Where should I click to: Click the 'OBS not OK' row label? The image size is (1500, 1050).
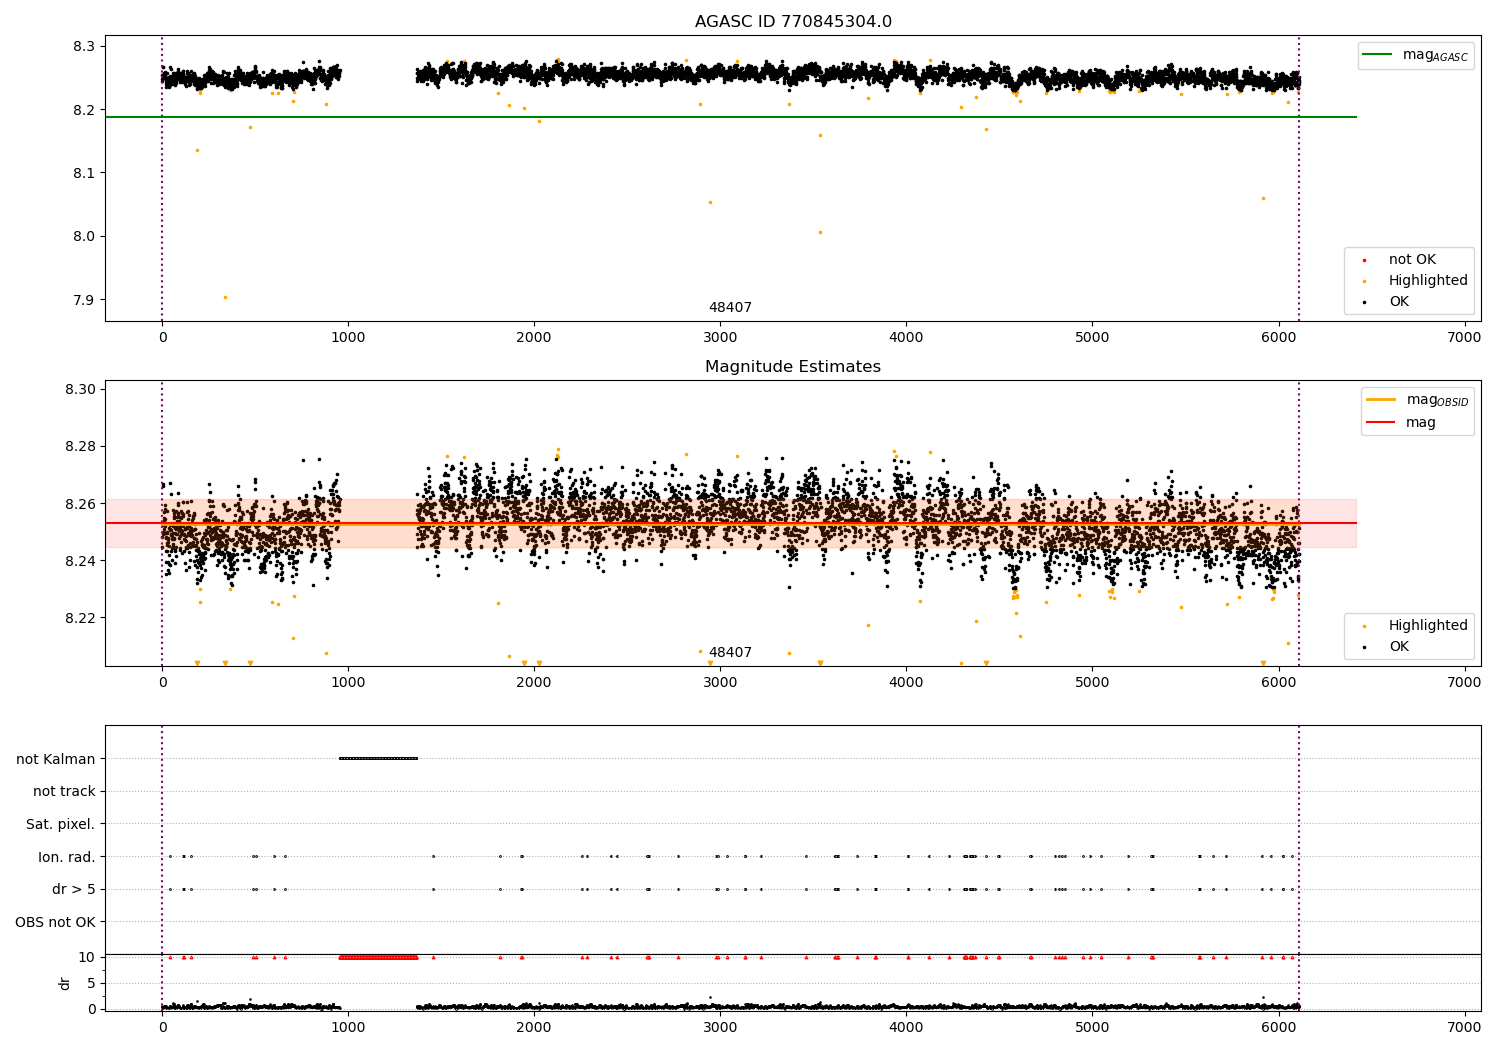(56, 922)
